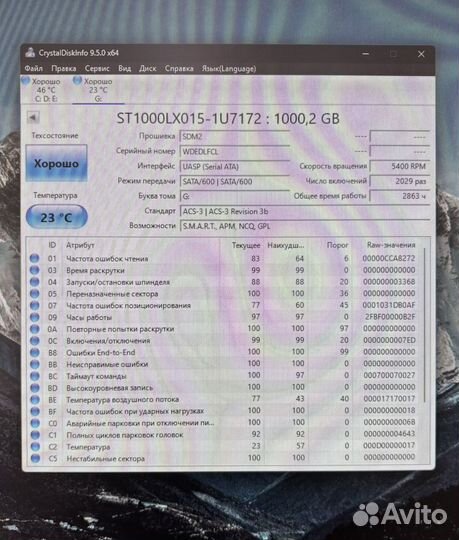This screenshot has width=459, height=540.
Task: Click the Хорошо health status button
Action: (x=56, y=163)
